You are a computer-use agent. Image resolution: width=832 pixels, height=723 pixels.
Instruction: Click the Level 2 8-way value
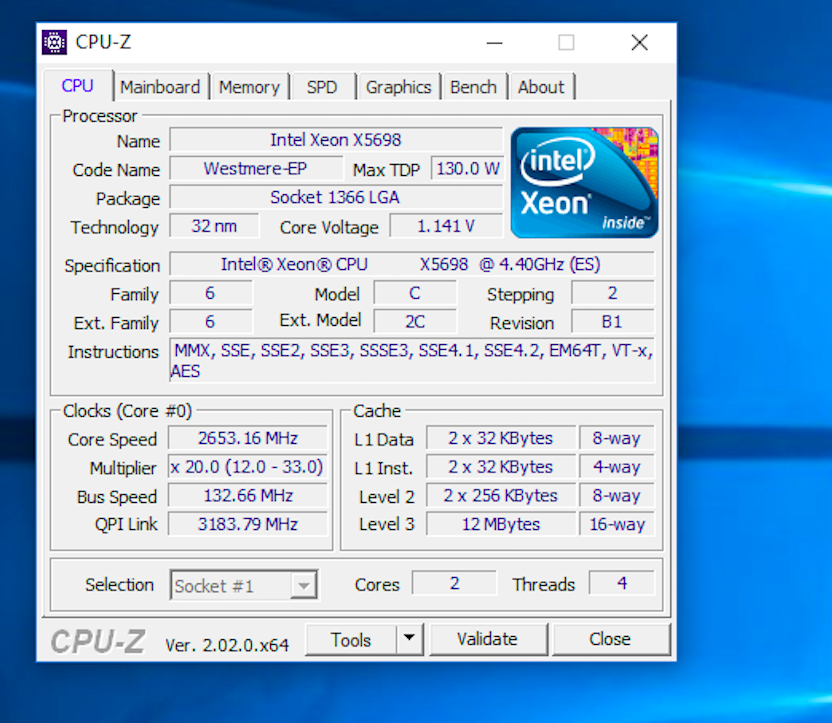pos(617,495)
